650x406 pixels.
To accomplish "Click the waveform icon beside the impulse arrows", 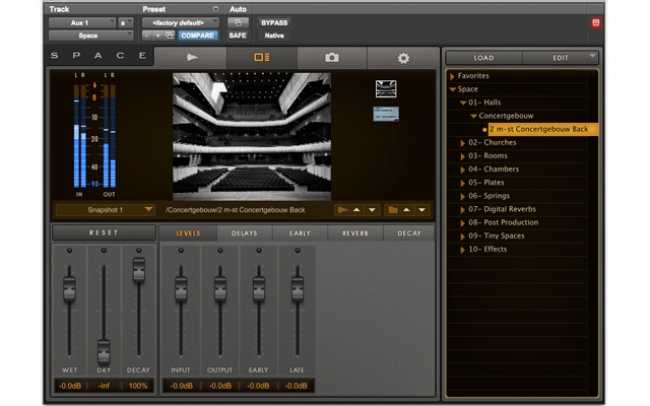I will 342,210.
